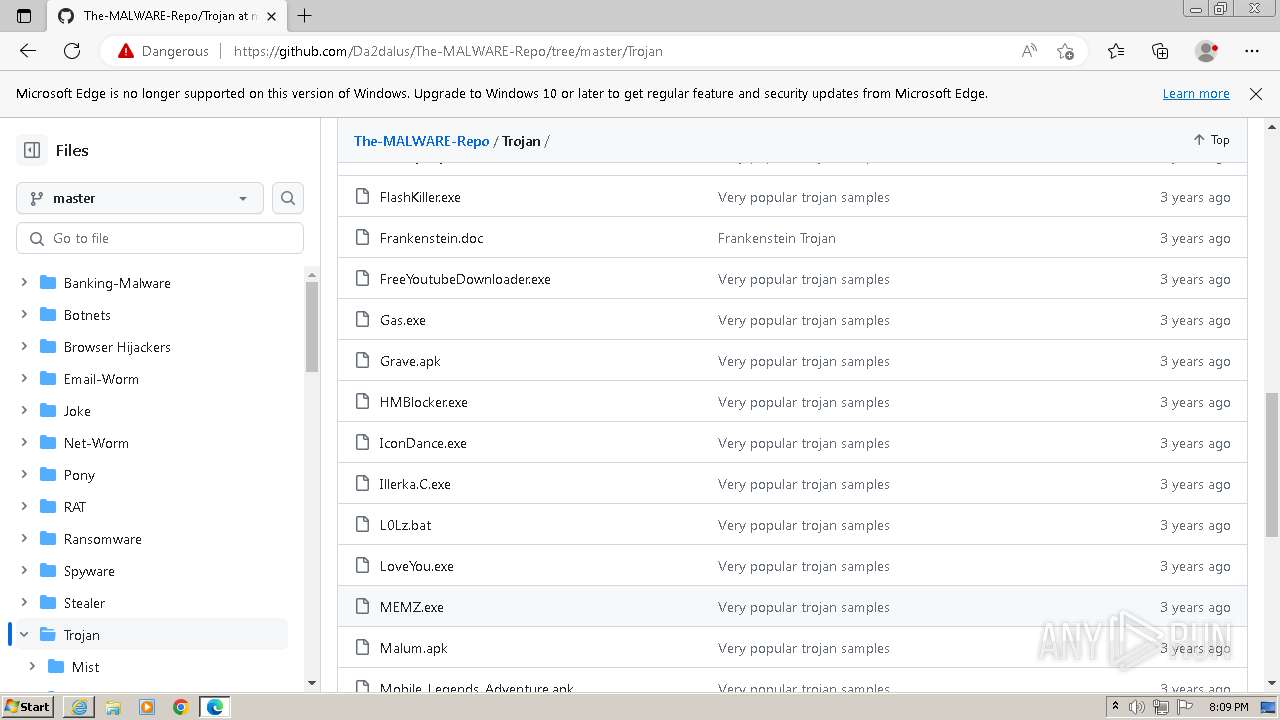This screenshot has height=720, width=1280.
Task: Open Malum.apk file
Action: pos(414,648)
